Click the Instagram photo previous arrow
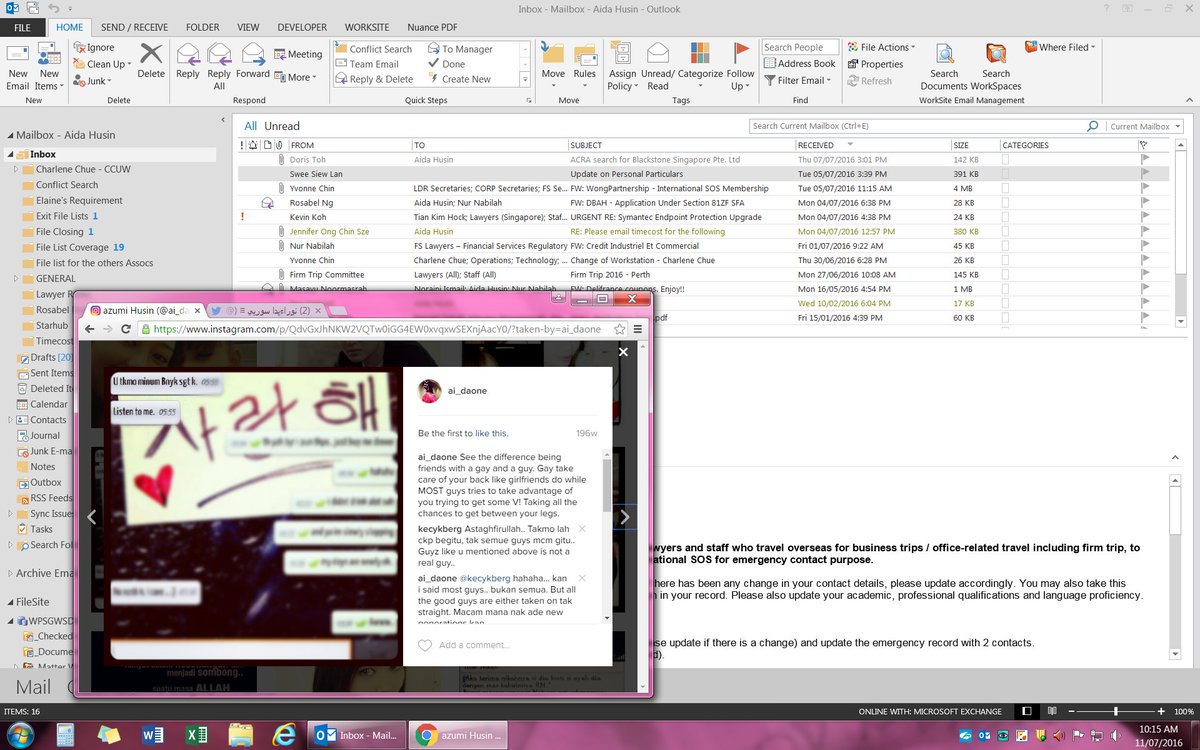The height and width of the screenshot is (750, 1200). click(91, 517)
